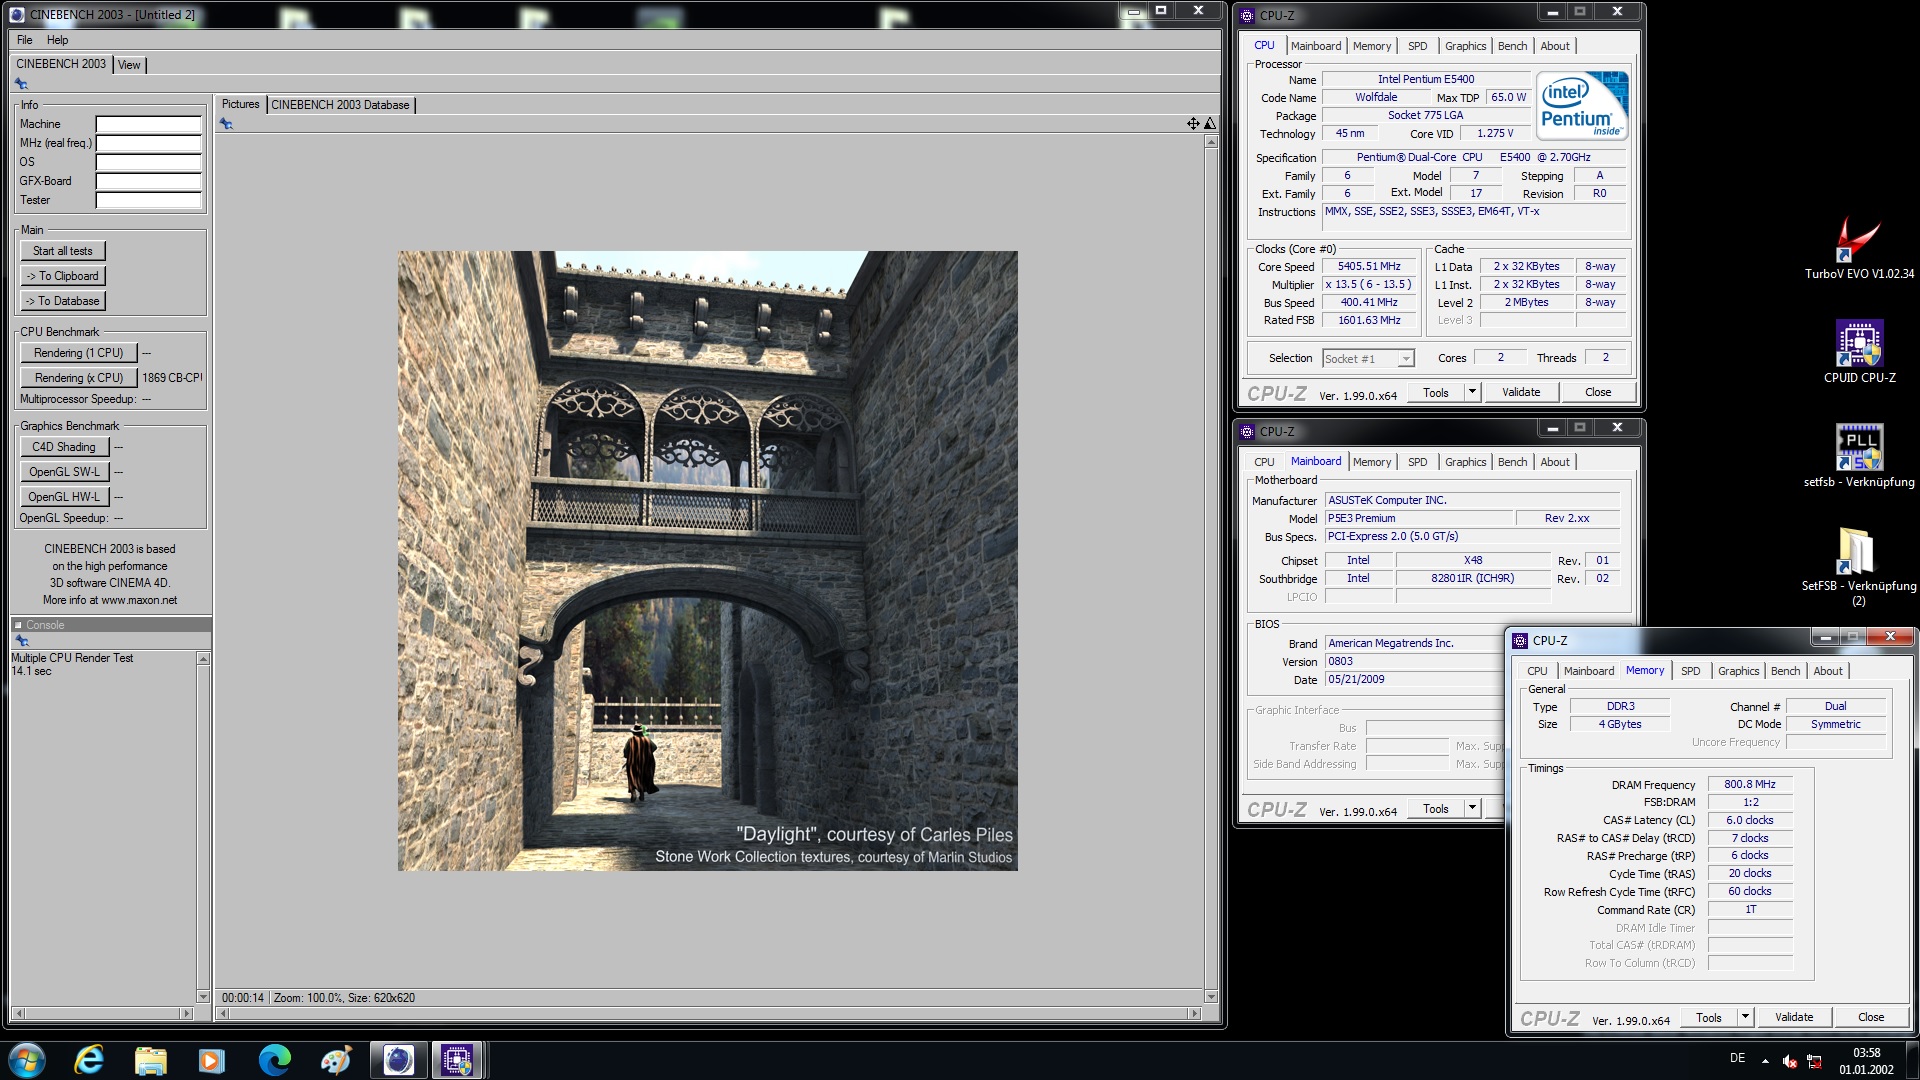Open Paint from the taskbar
The image size is (1920, 1080).
(336, 1060)
